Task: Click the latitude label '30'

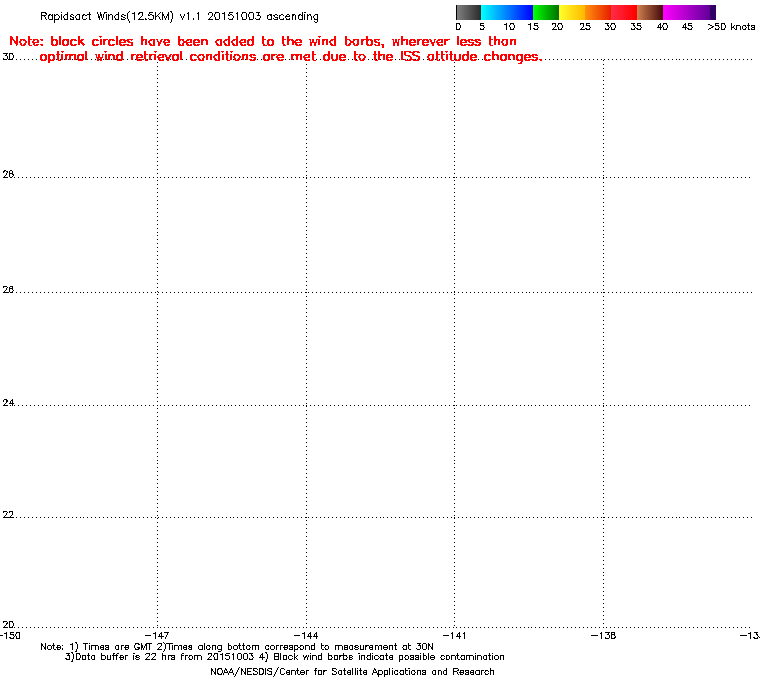Action: pos(8,57)
